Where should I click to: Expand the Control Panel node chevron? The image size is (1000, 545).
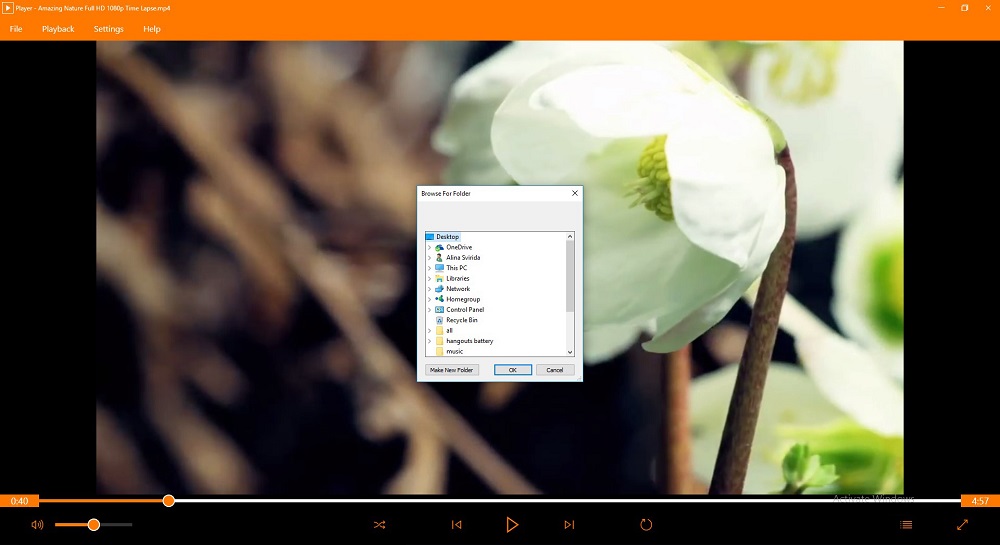pyautogui.click(x=429, y=310)
